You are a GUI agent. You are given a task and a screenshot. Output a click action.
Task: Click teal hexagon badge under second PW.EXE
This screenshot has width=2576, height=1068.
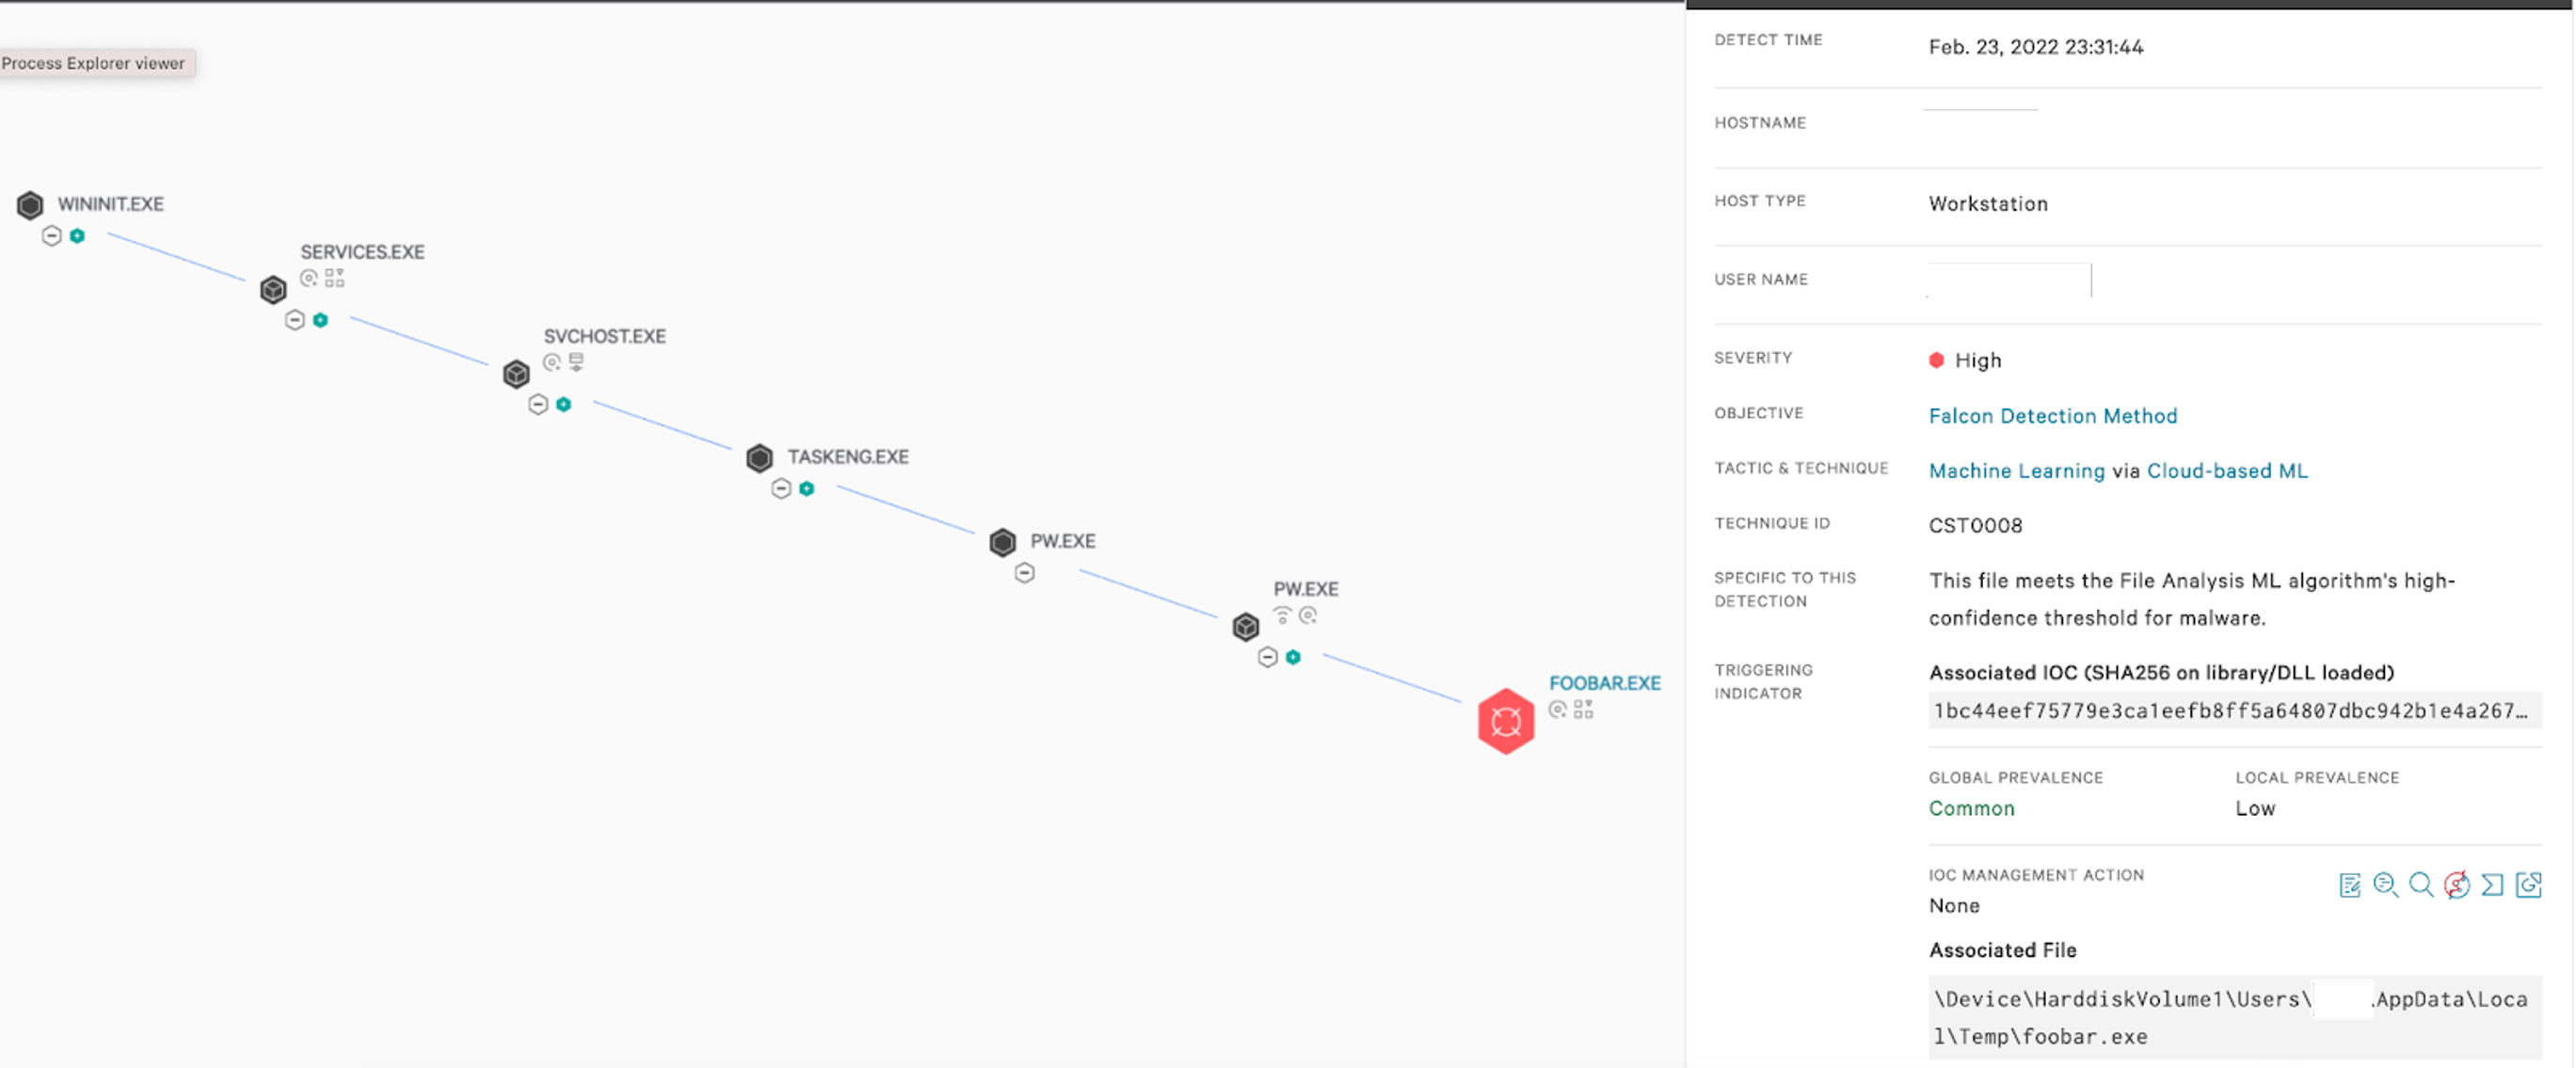click(1293, 657)
